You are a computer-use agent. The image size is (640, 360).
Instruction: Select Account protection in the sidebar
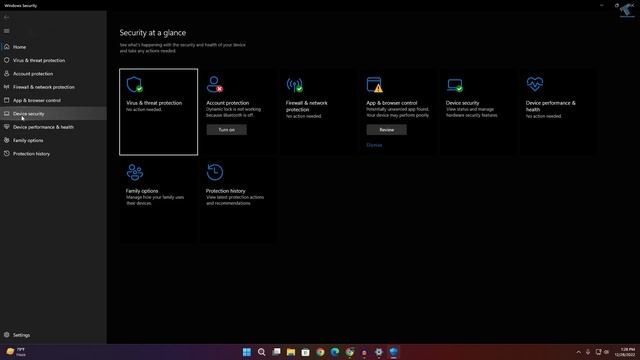click(53, 74)
